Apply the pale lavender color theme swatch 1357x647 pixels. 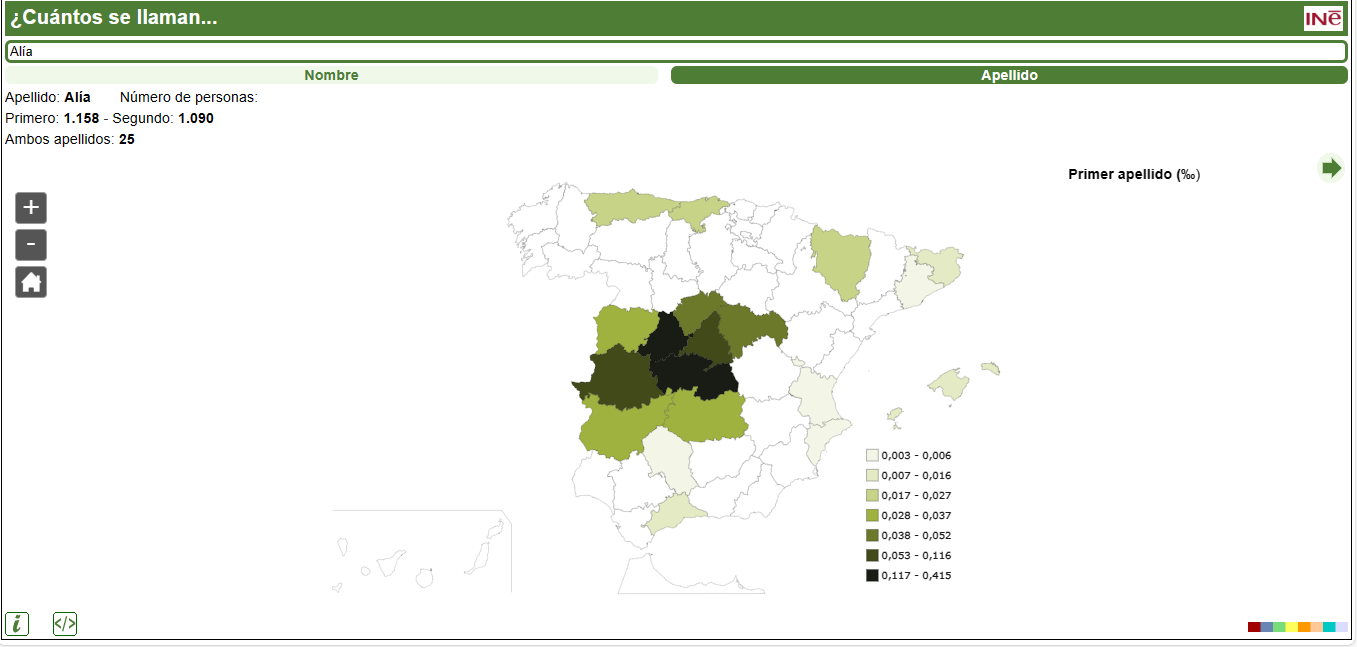tap(1342, 627)
